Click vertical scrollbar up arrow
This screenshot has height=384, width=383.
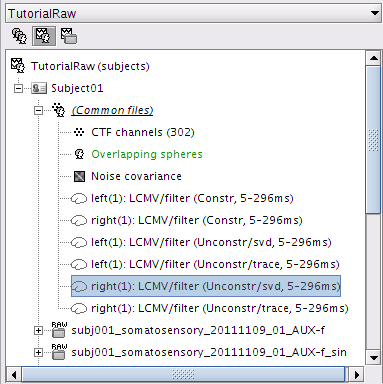373,58
